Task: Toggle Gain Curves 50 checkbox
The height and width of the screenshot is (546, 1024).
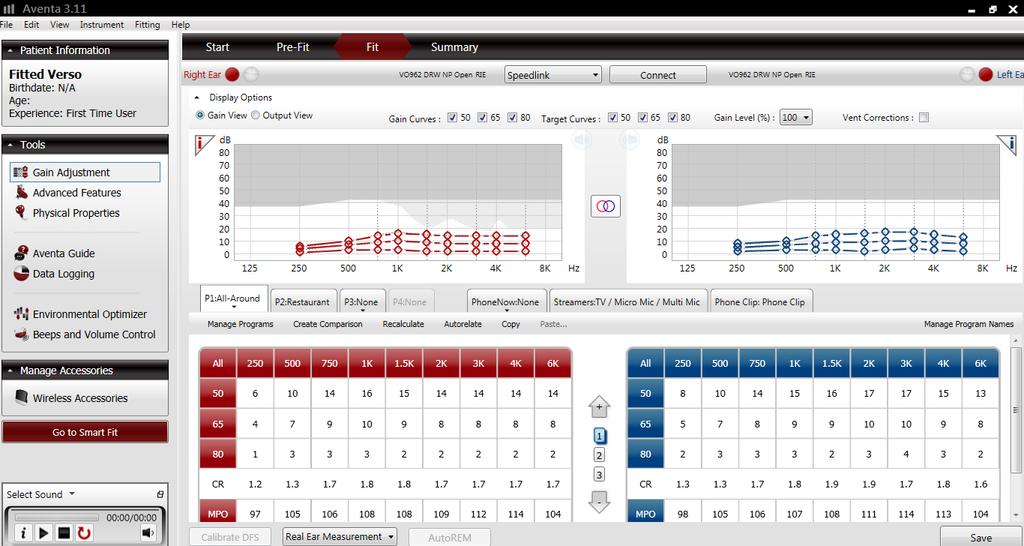Action: (x=452, y=118)
